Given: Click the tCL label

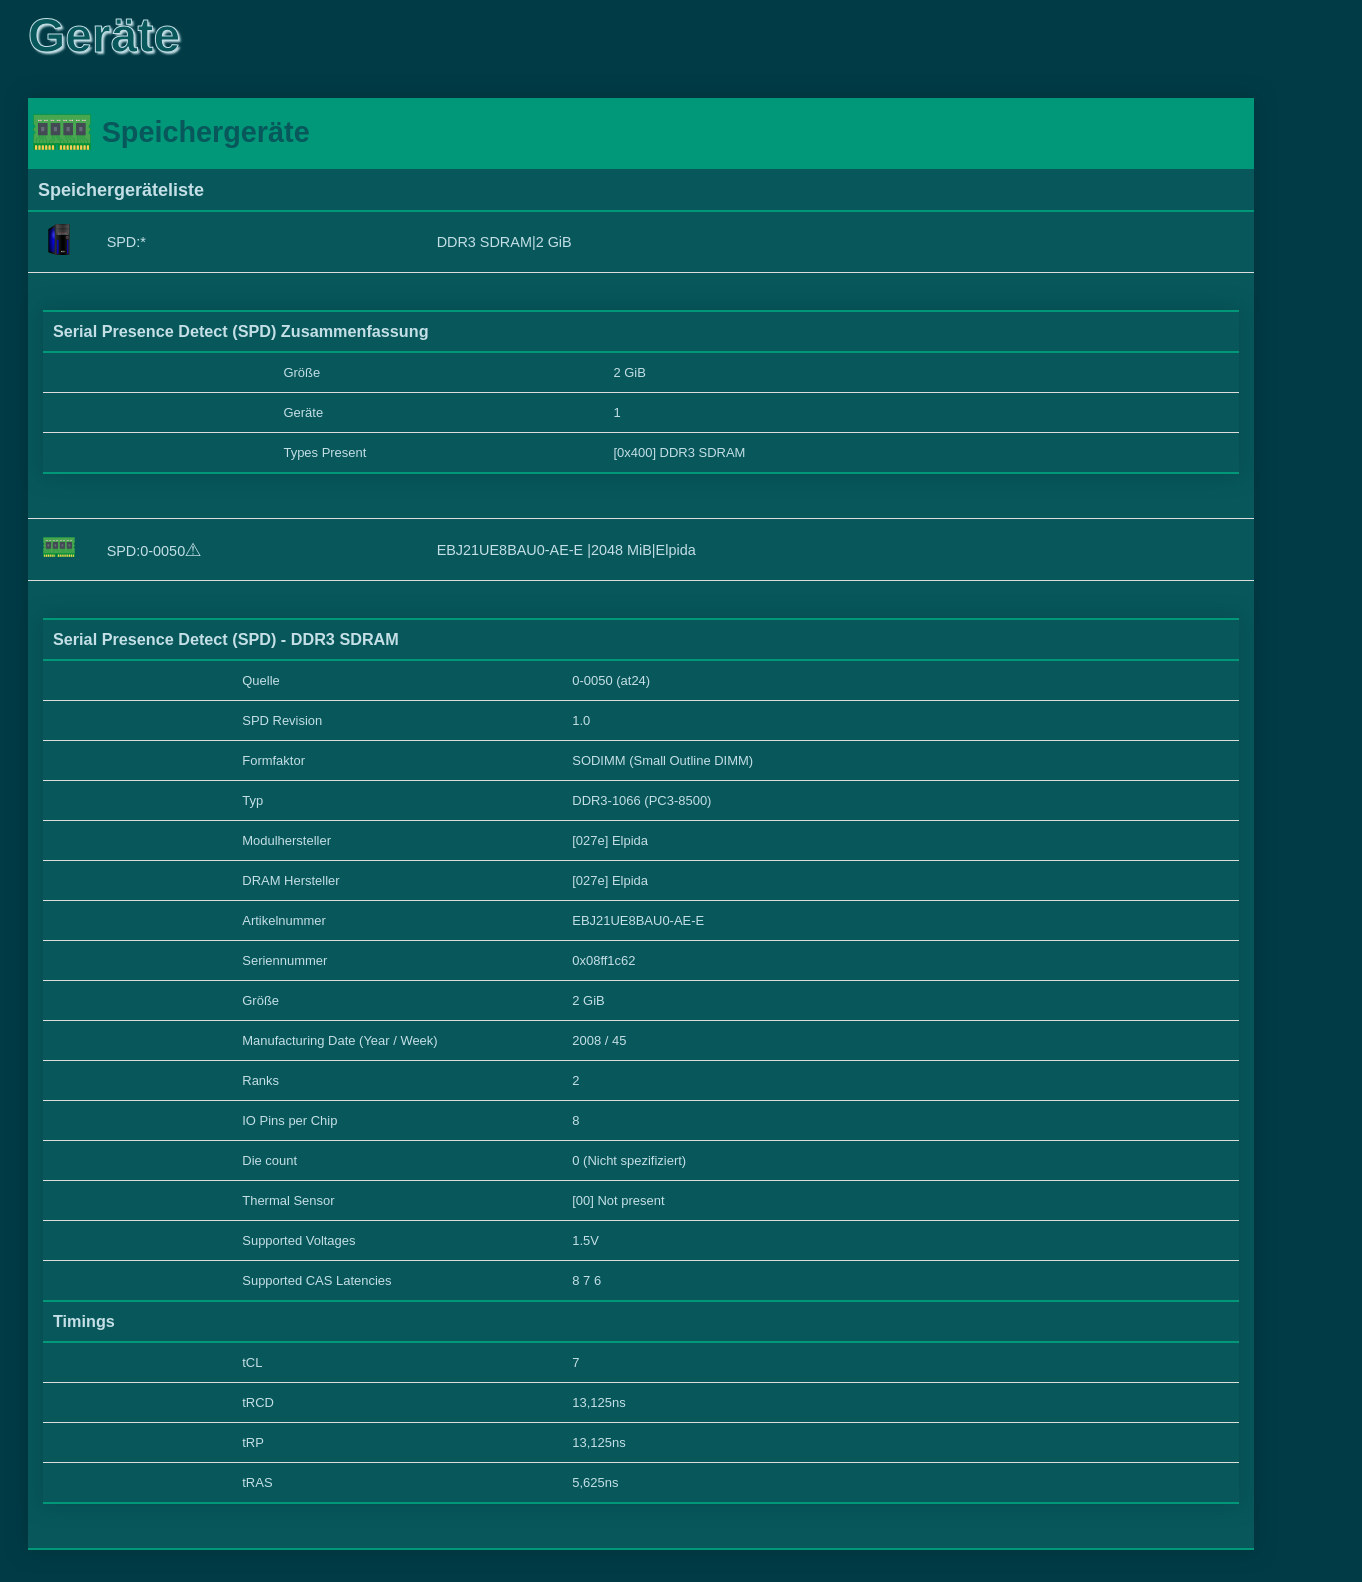Looking at the screenshot, I should coord(252,1363).
